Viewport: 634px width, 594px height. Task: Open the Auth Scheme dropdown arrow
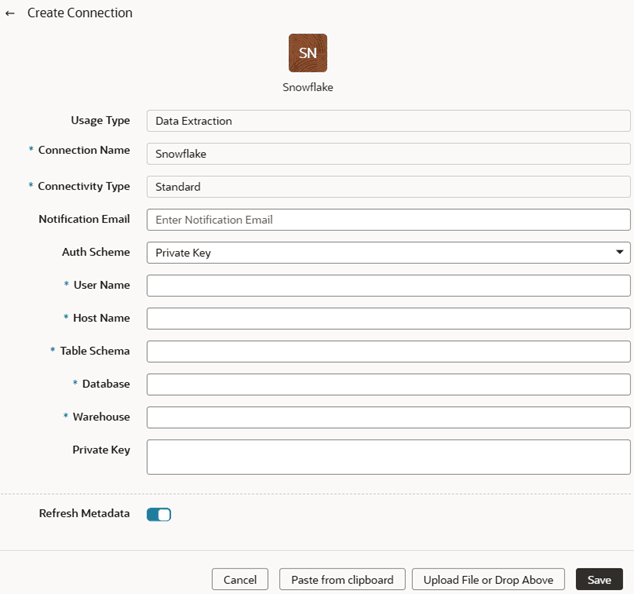620,253
